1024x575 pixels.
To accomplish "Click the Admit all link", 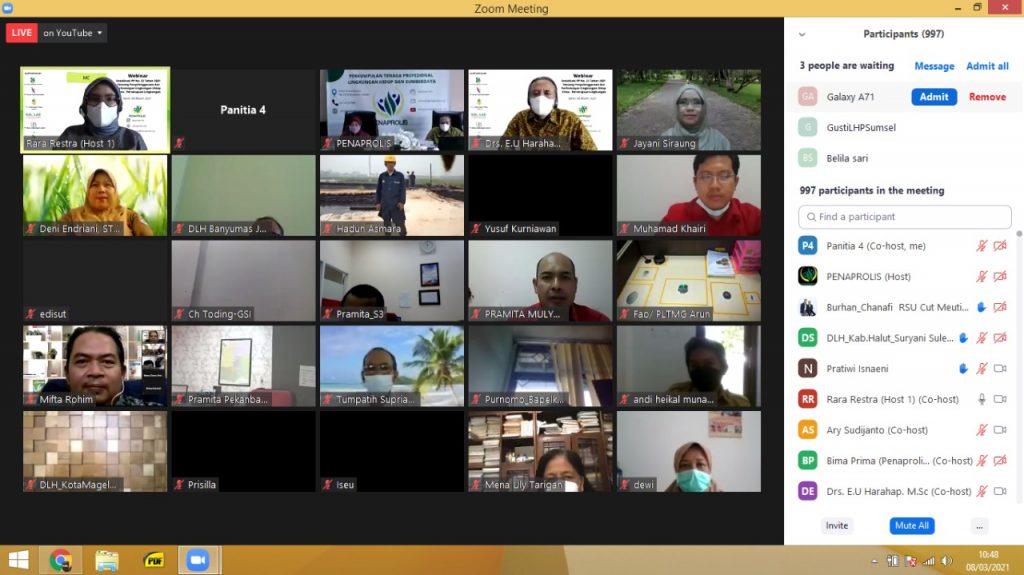I will (987, 66).
